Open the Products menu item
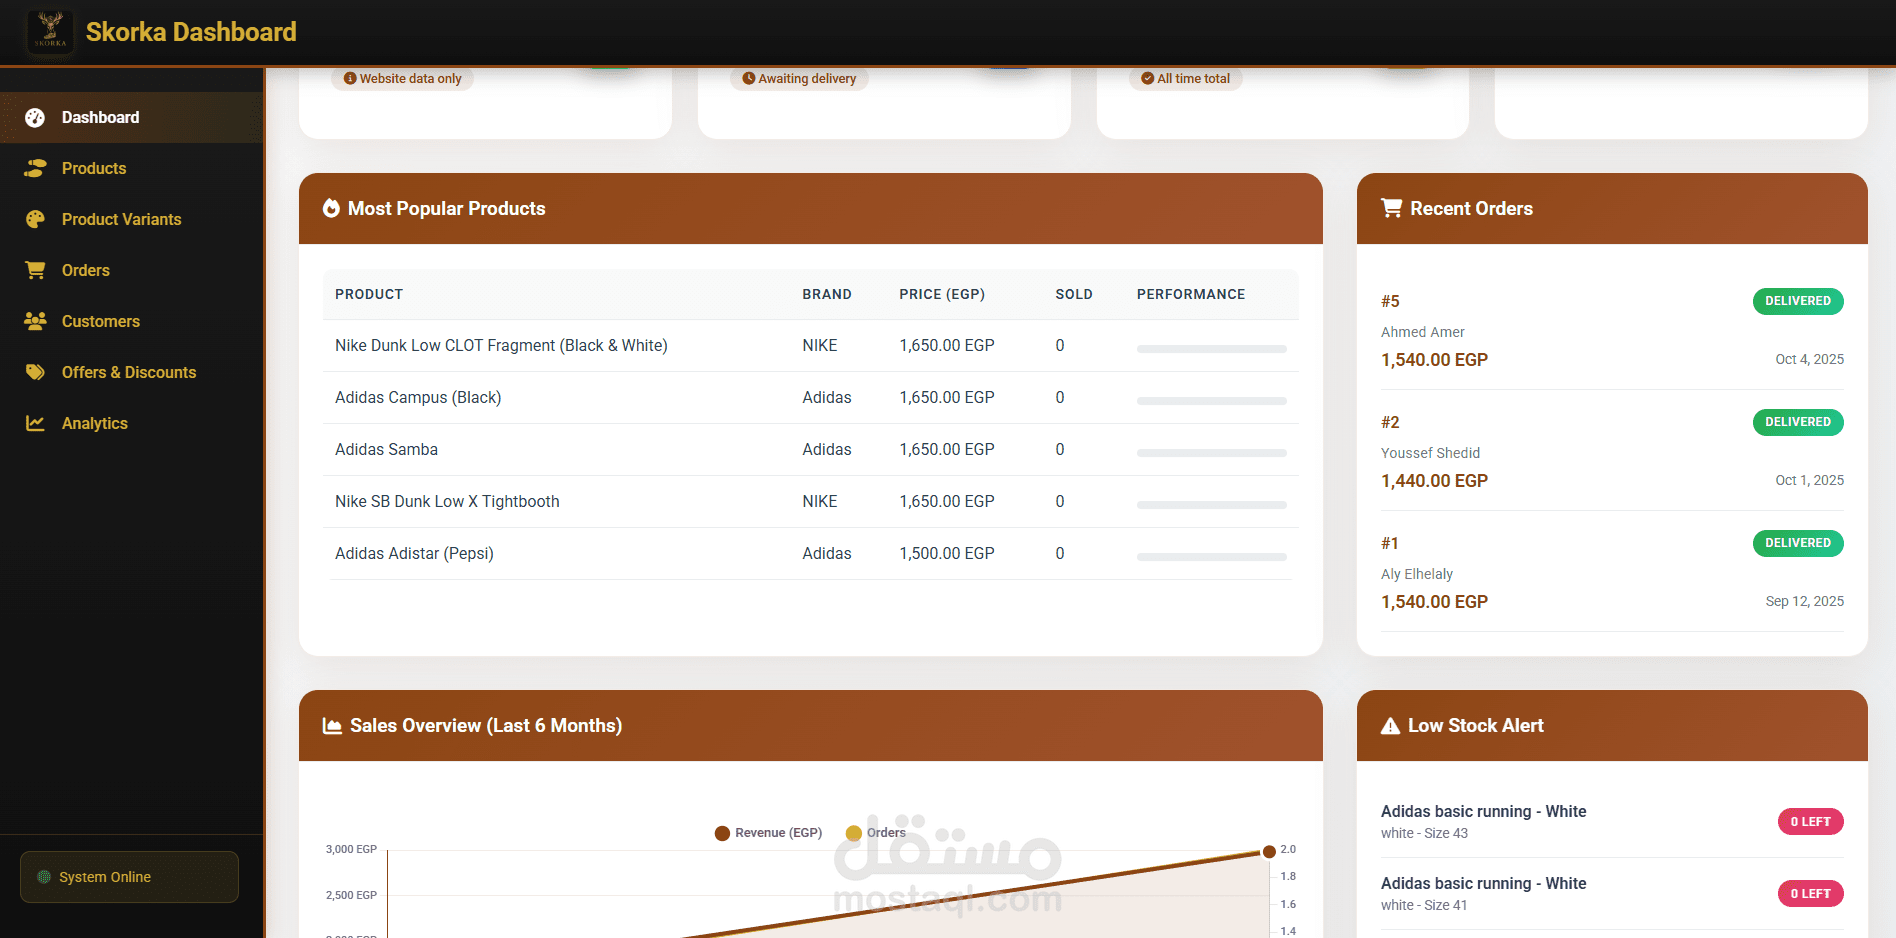The height and width of the screenshot is (938, 1896). pyautogui.click(x=132, y=168)
